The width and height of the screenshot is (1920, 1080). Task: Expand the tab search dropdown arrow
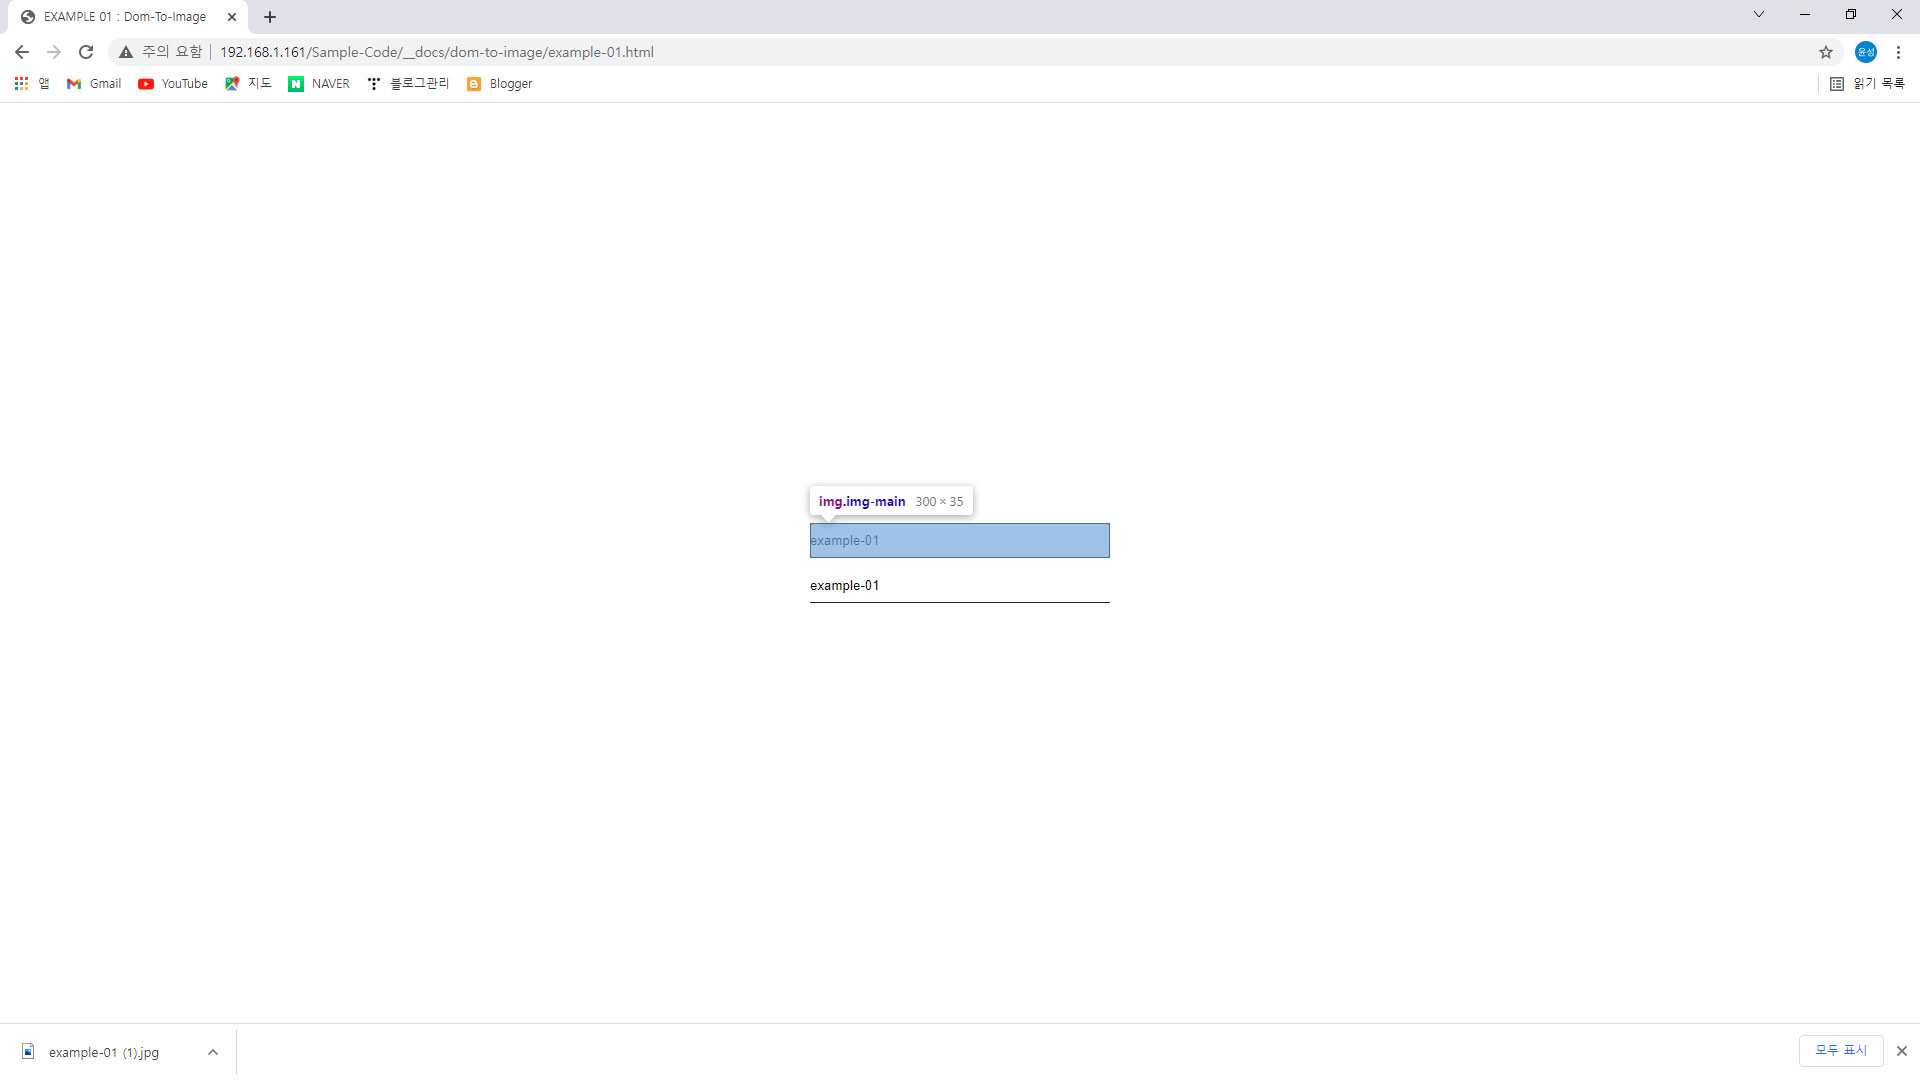pos(1758,15)
